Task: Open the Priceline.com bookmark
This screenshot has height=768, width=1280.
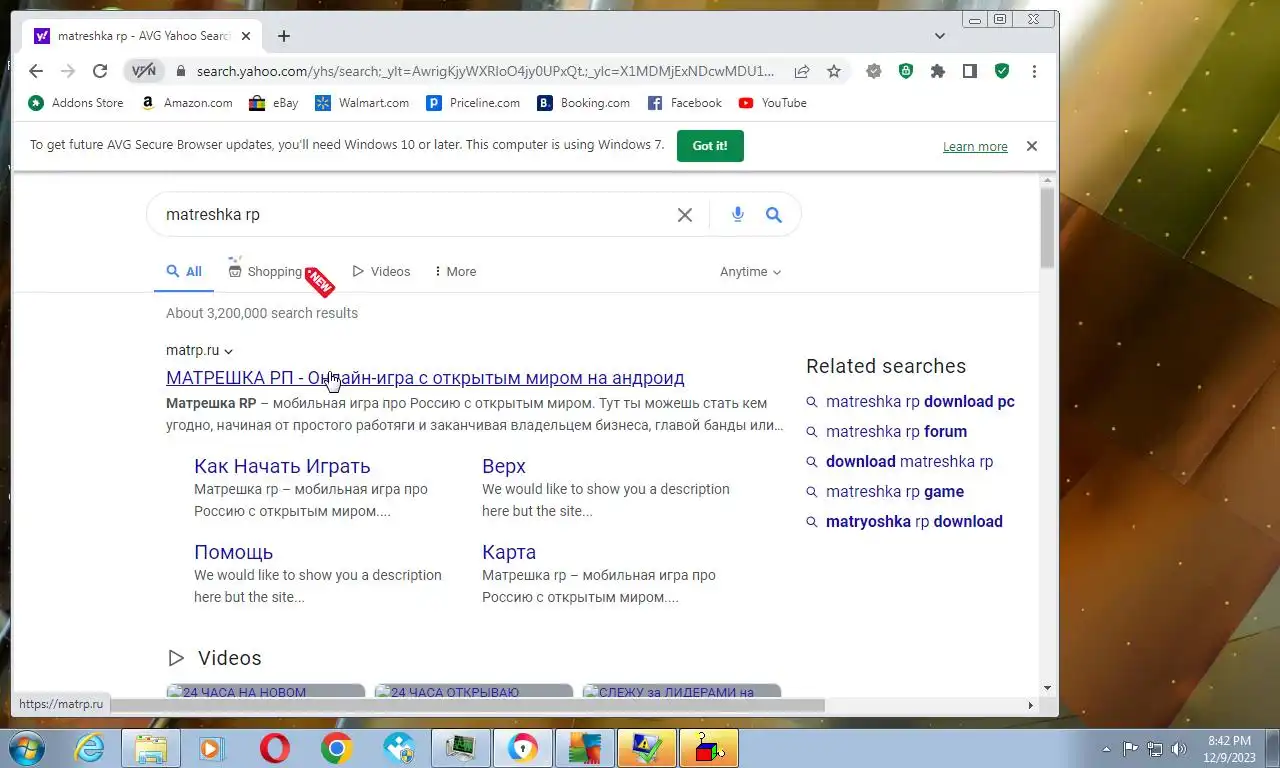Action: point(473,103)
